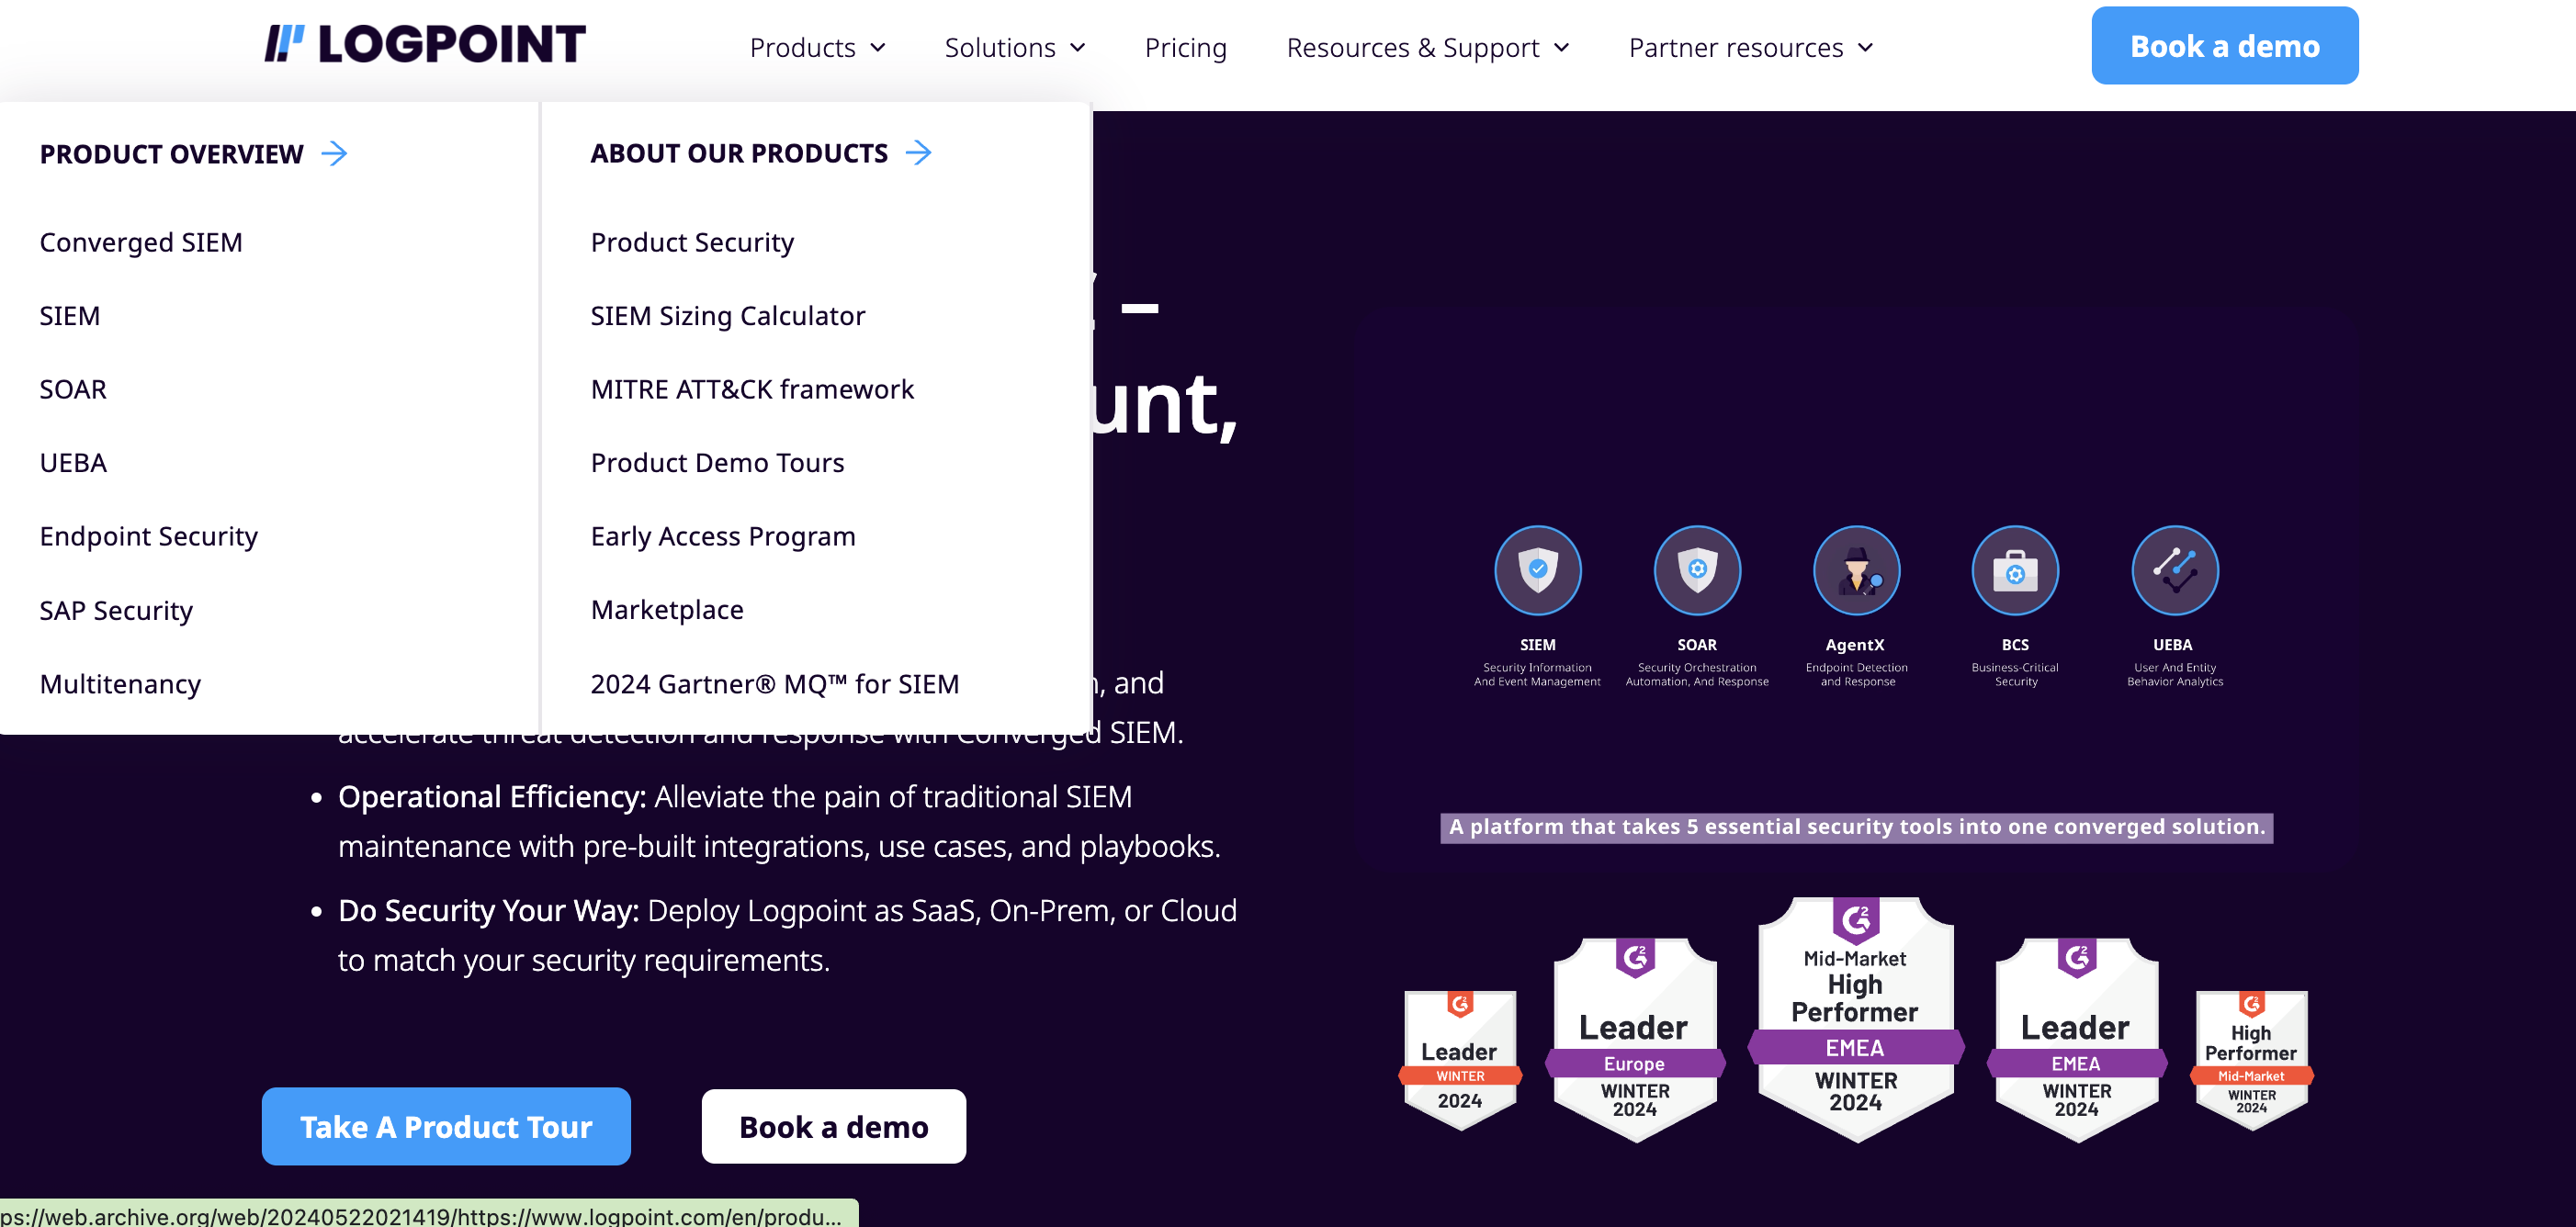Click the Product Overview arrow icon

coord(334,153)
